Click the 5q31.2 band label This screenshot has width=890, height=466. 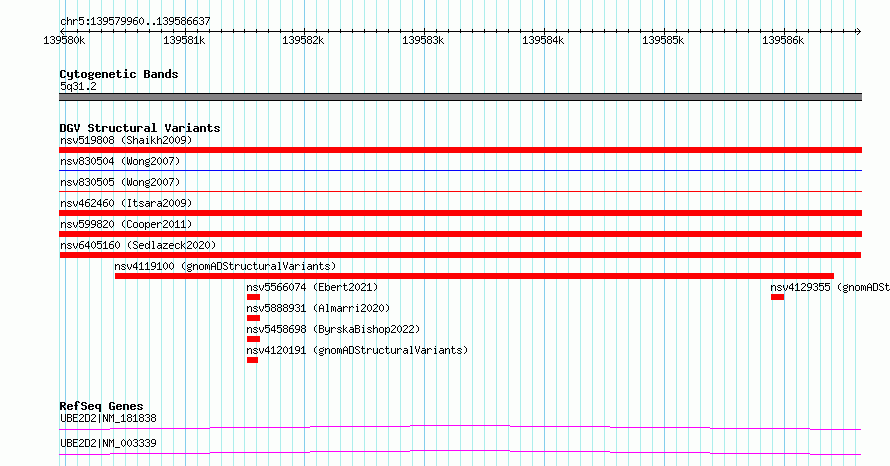[x=78, y=86]
